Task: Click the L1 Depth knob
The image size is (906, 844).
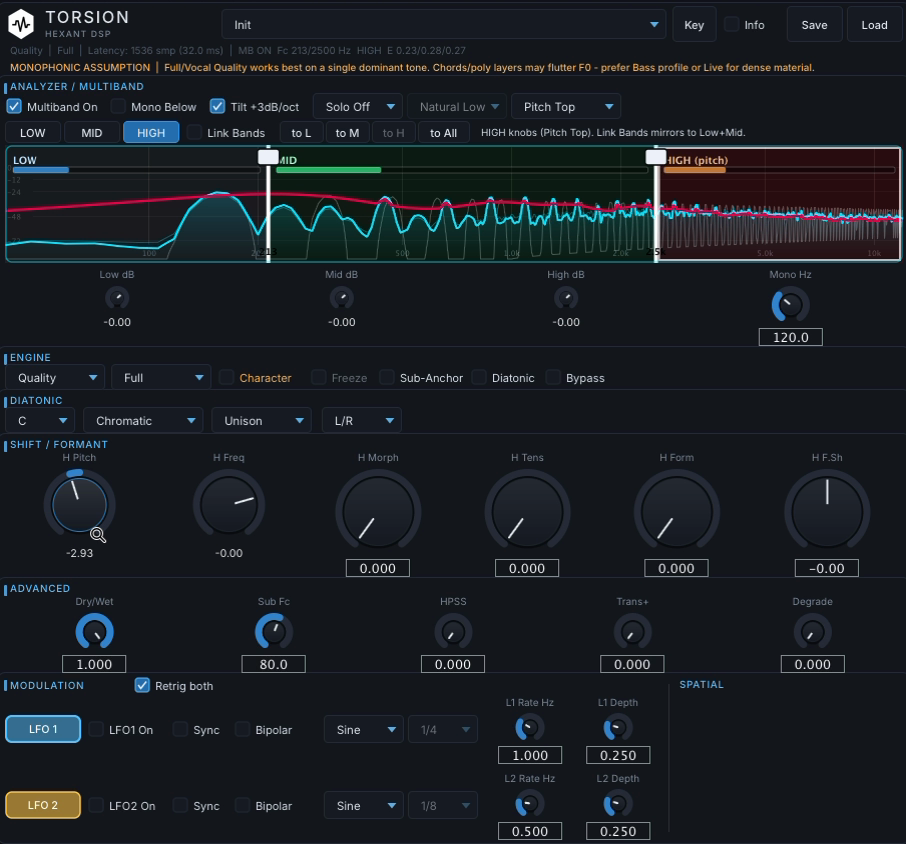Action: (x=618, y=728)
